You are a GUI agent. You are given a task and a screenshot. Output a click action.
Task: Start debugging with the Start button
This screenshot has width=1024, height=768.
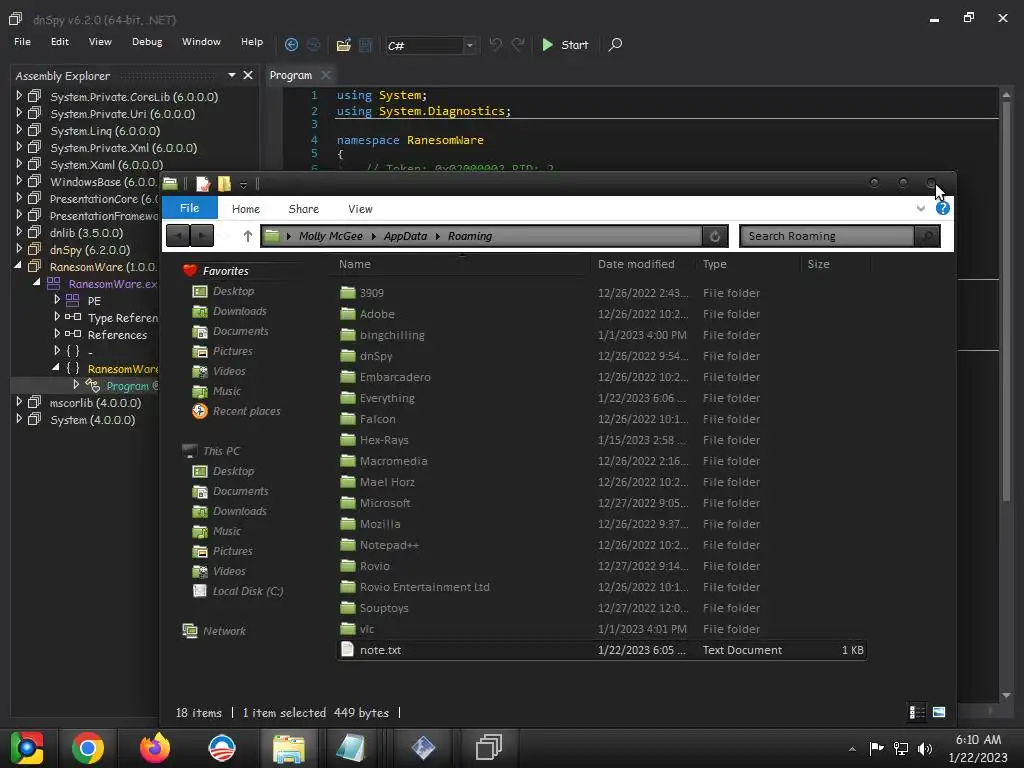click(x=566, y=44)
